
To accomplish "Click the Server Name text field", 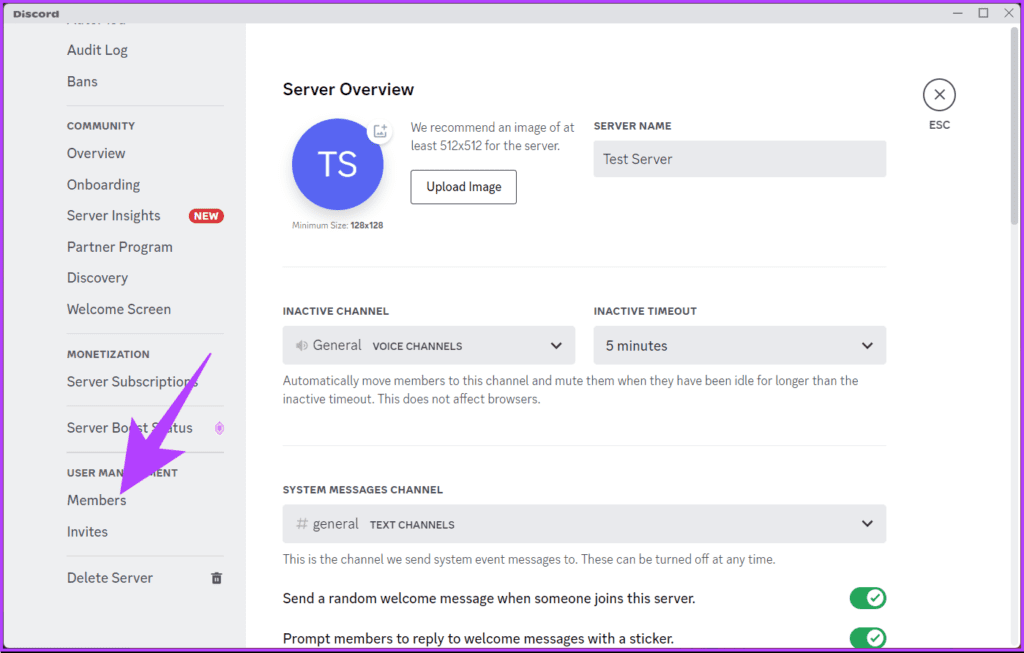I will tap(739, 159).
